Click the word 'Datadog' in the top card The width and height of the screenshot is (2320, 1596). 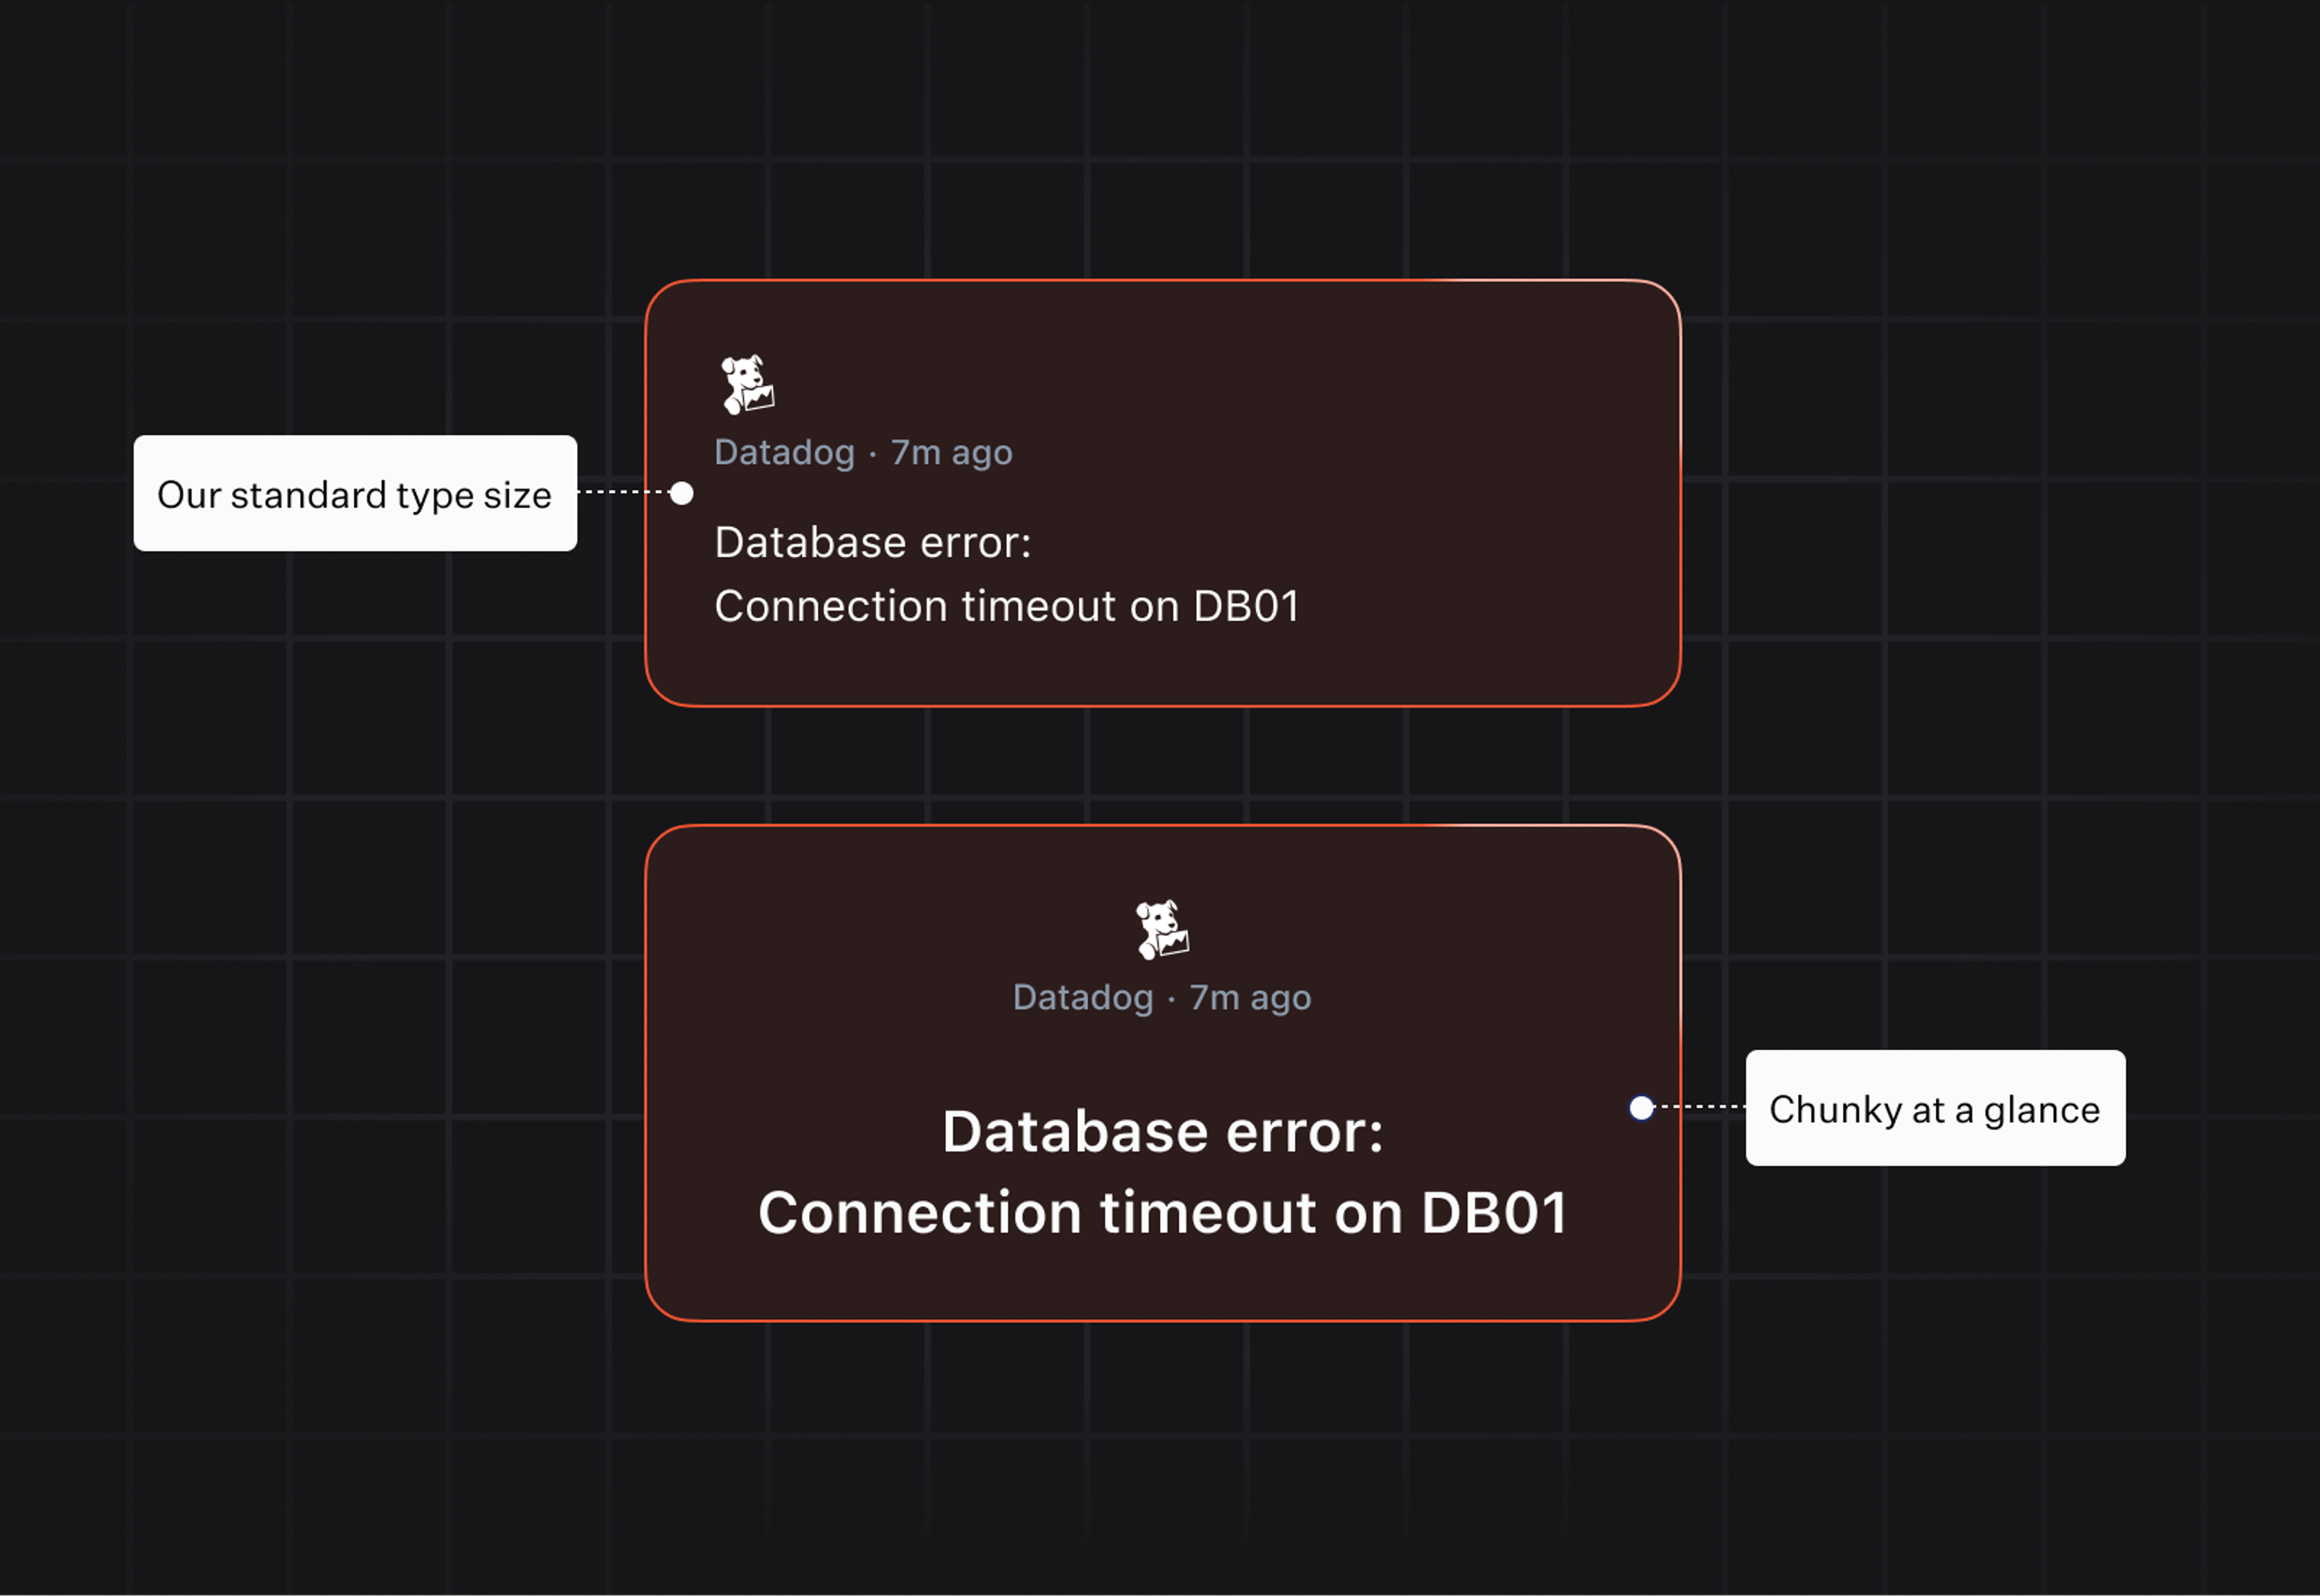coord(785,453)
